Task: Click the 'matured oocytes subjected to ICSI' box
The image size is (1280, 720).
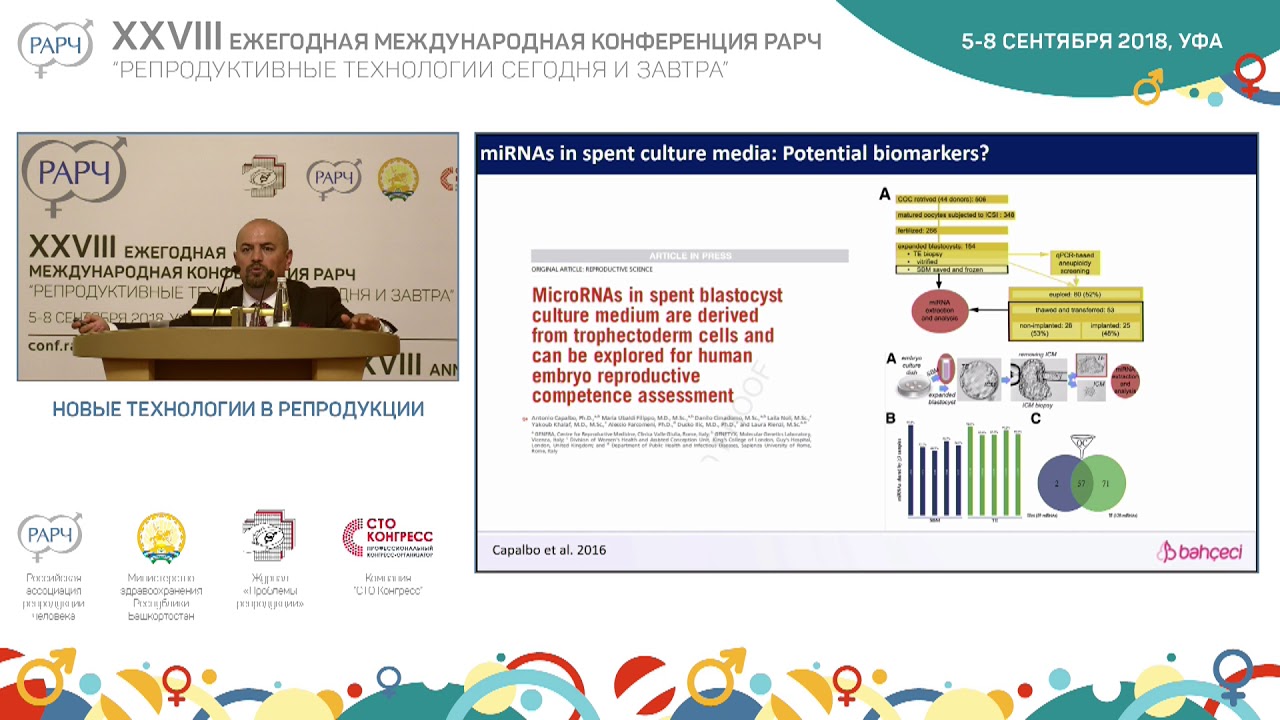Action: pyautogui.click(x=957, y=215)
